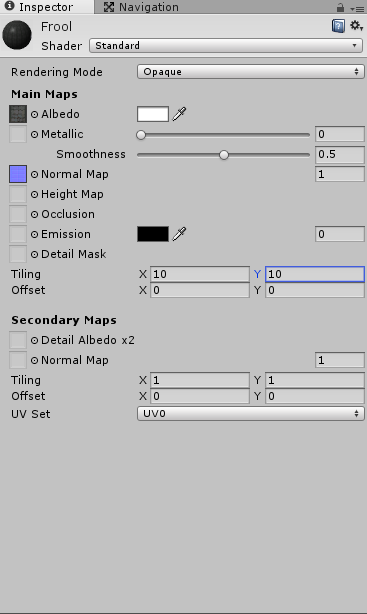Click the Smoothness value field showing 0.5
This screenshot has height=614, width=367.
click(340, 154)
